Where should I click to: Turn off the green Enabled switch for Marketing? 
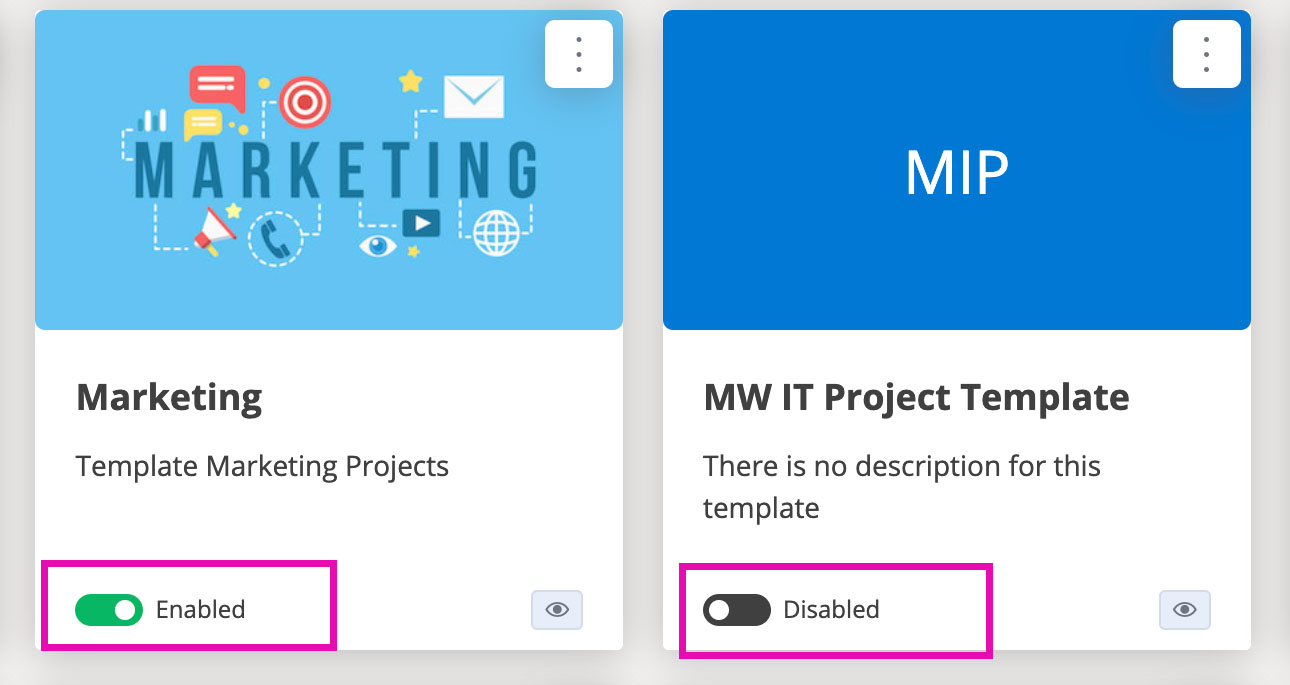109,610
